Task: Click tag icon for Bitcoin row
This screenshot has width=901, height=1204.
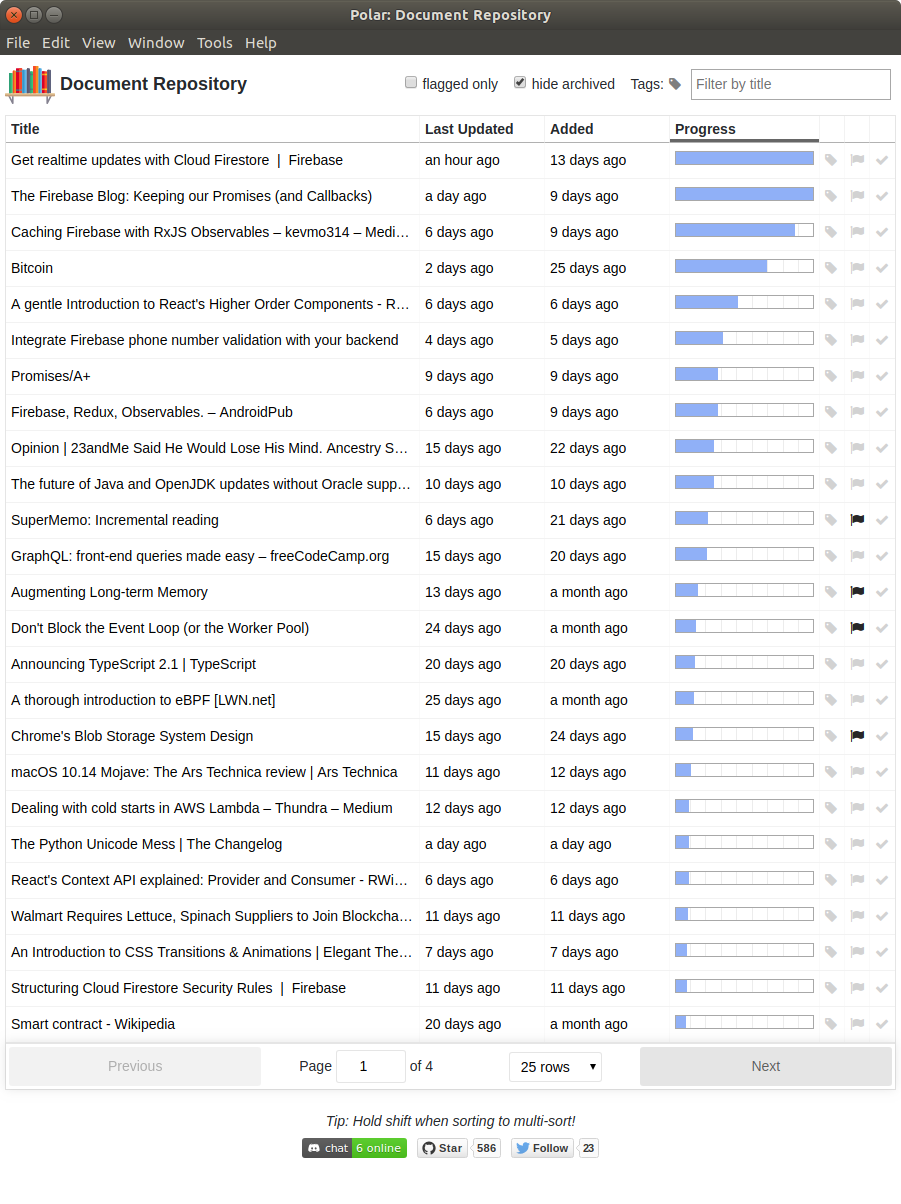Action: (x=830, y=268)
